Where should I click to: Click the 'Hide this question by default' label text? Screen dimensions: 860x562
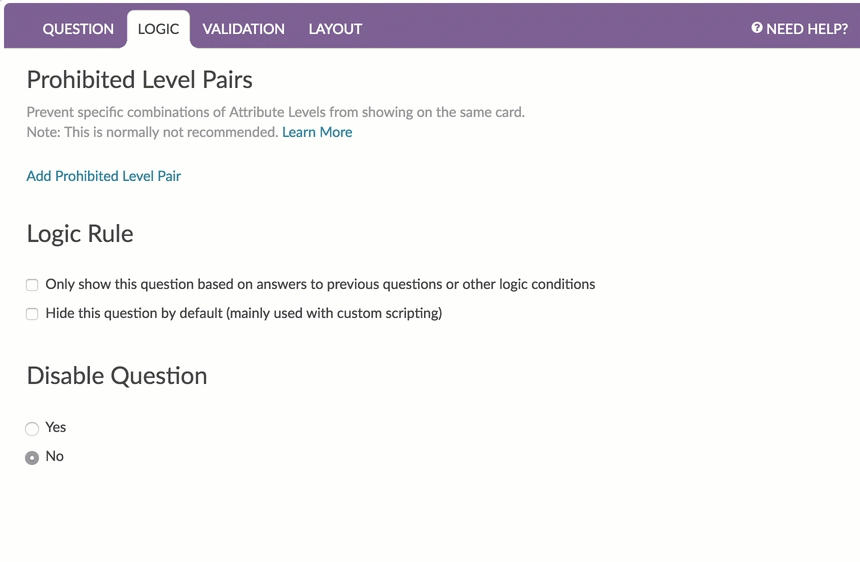pyautogui.click(x=243, y=313)
